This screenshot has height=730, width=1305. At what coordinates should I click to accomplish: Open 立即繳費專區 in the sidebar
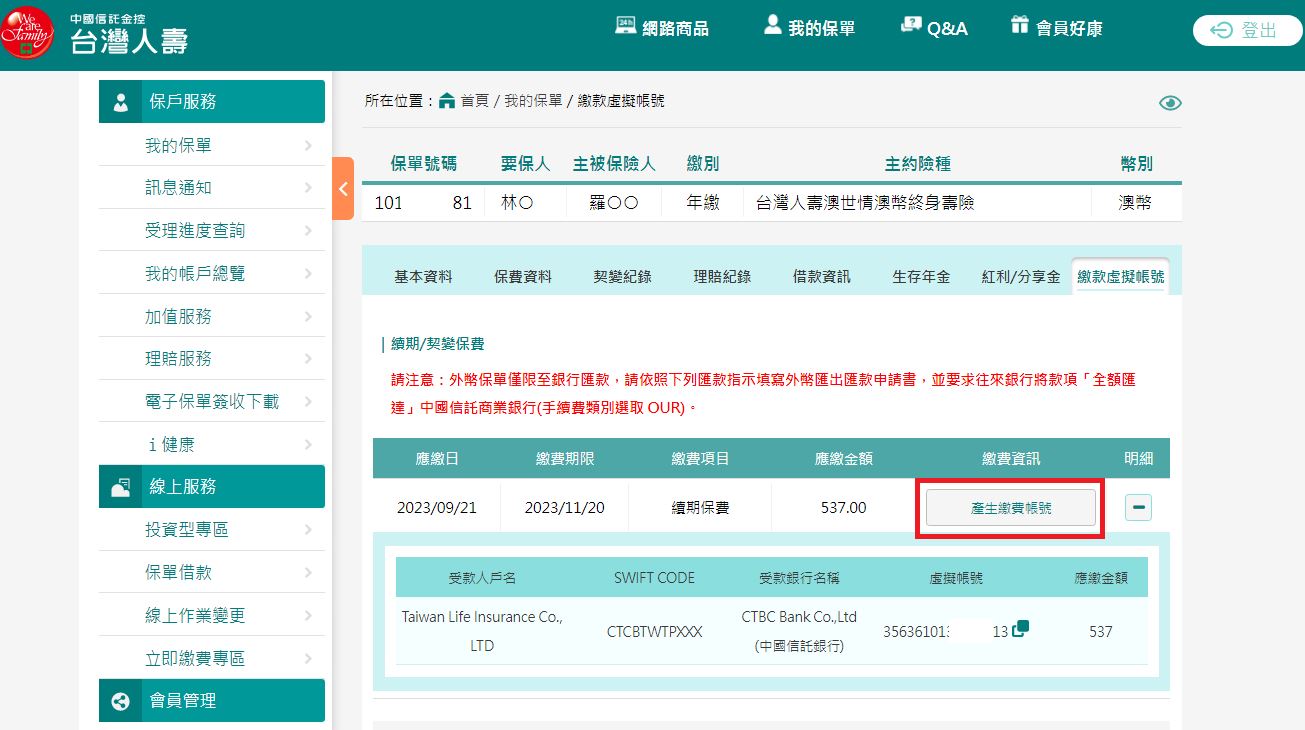[x=212, y=658]
